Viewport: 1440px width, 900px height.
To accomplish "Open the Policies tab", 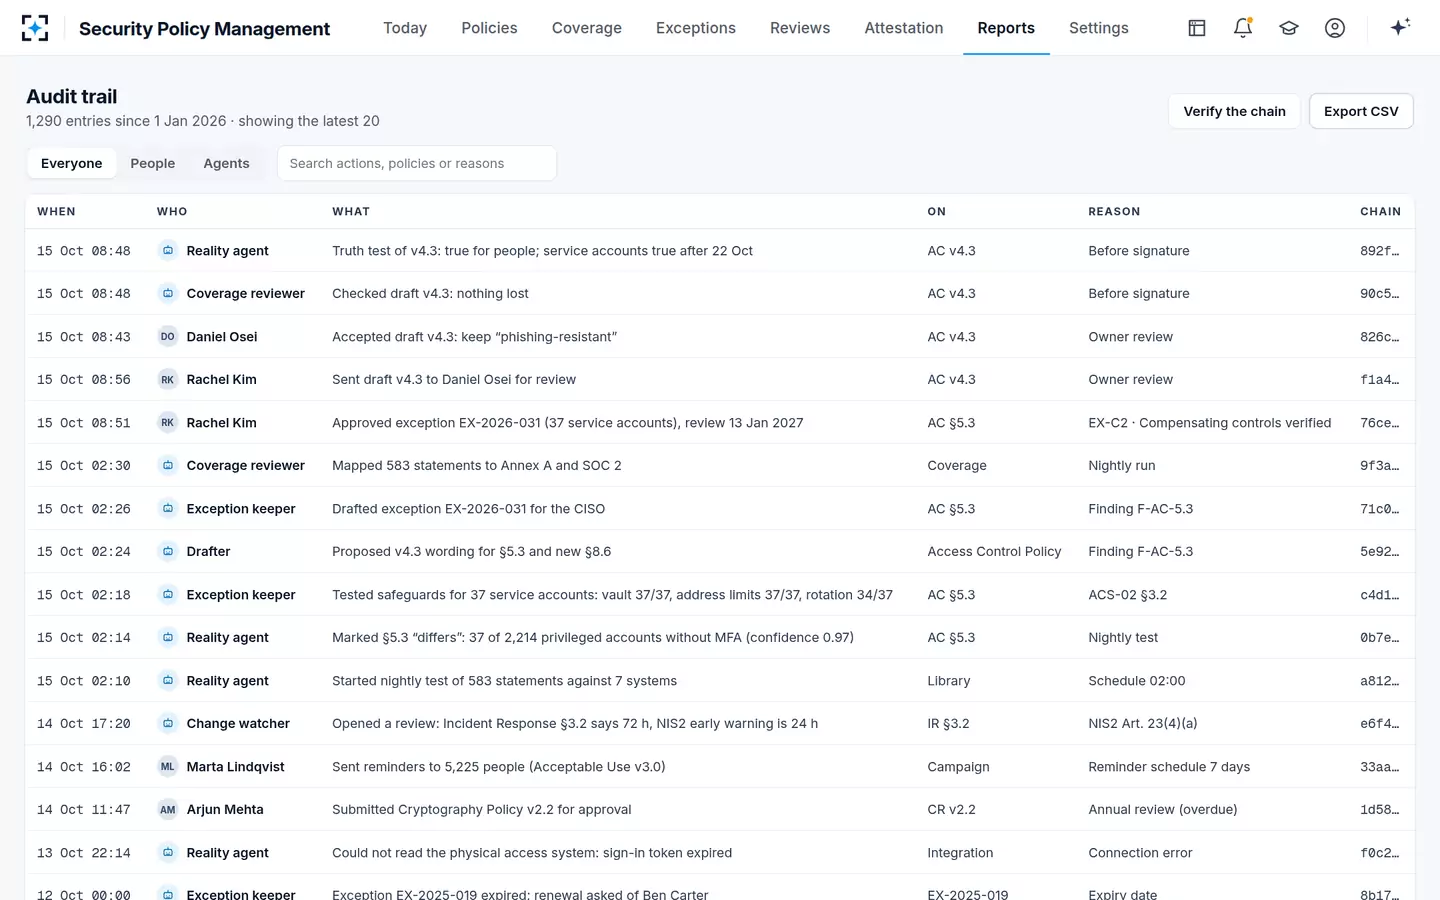I will pos(489,28).
